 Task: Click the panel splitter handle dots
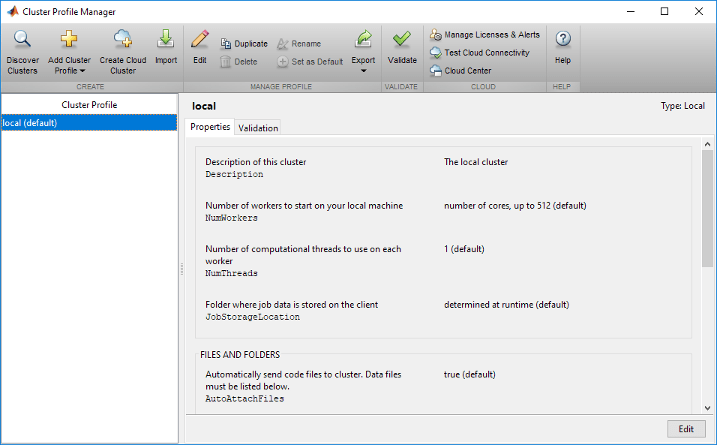[182, 269]
